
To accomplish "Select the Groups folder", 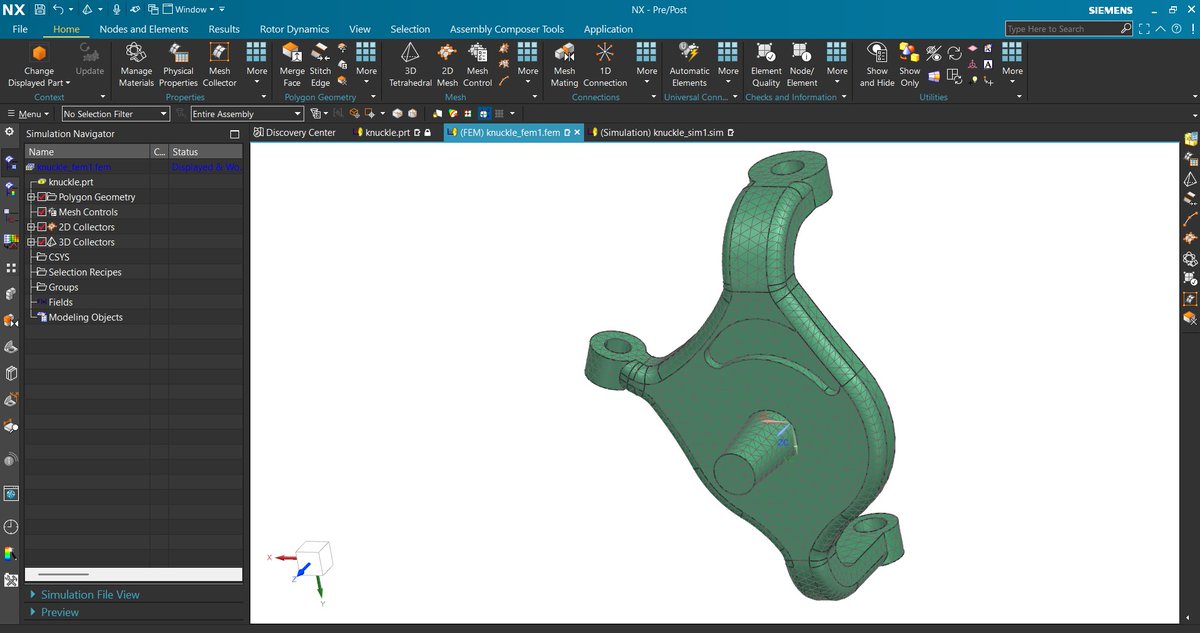I will [63, 287].
